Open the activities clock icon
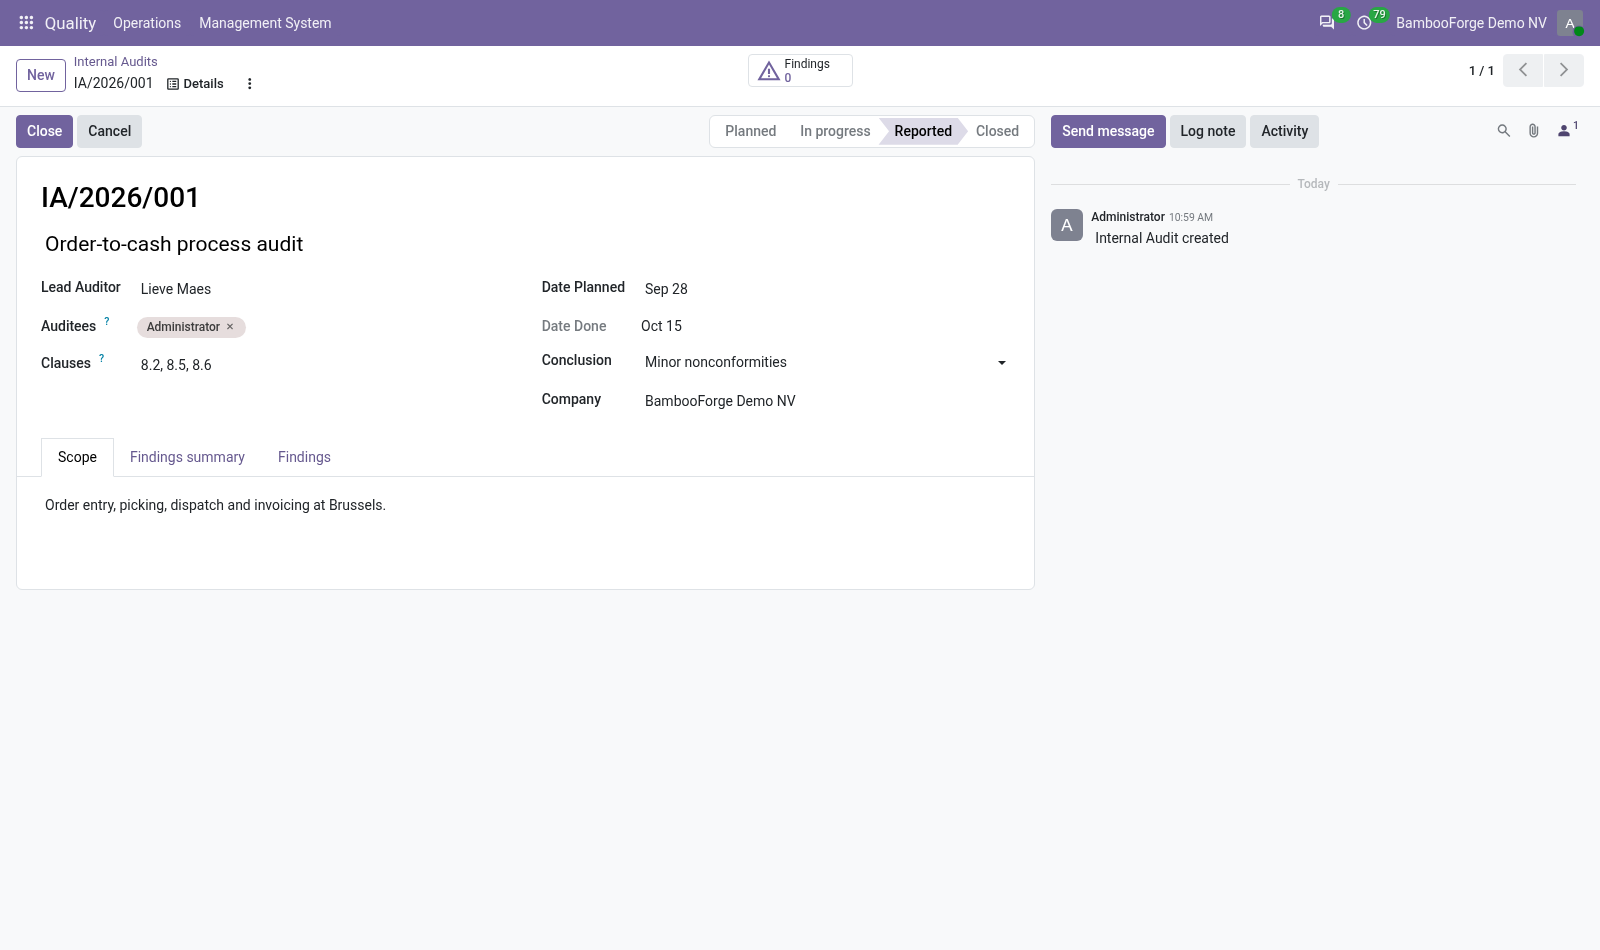 pos(1364,22)
